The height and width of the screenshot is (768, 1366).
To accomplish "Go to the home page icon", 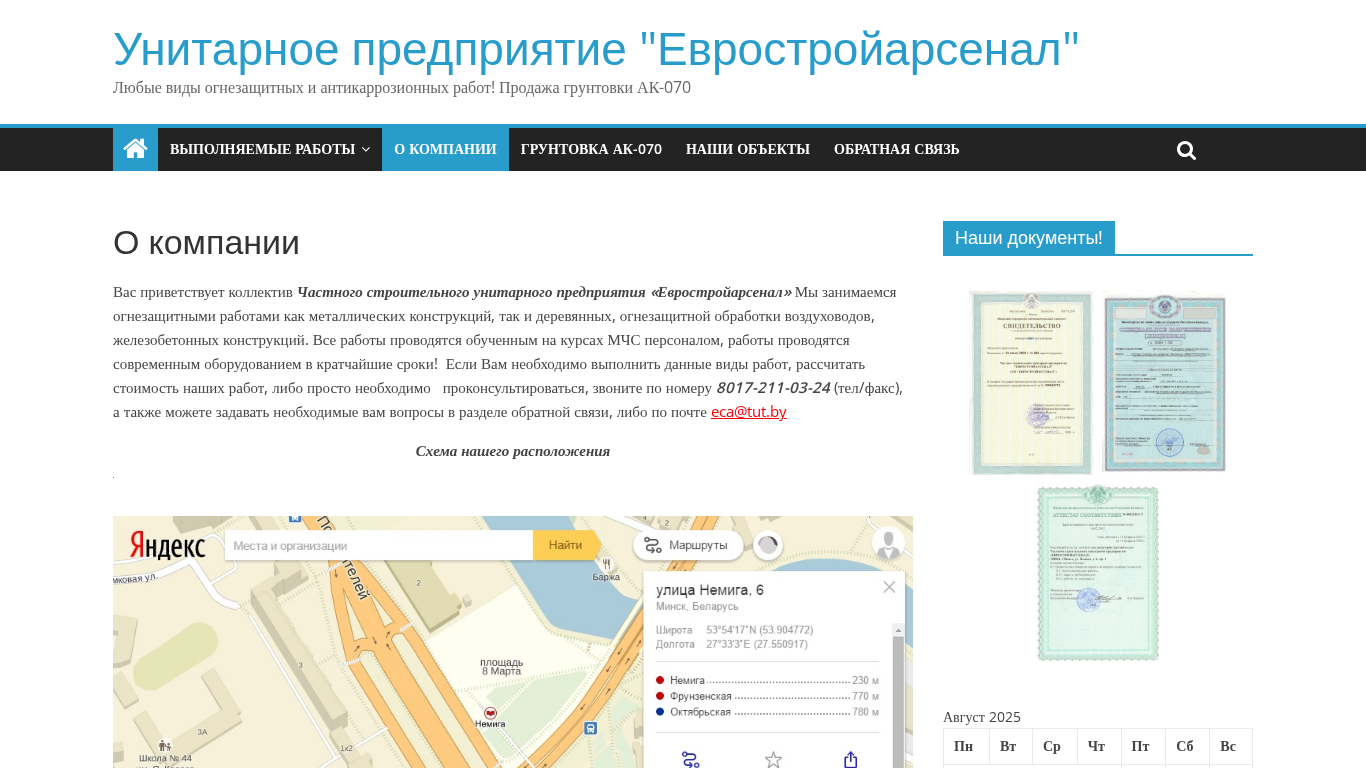I will coord(135,149).
